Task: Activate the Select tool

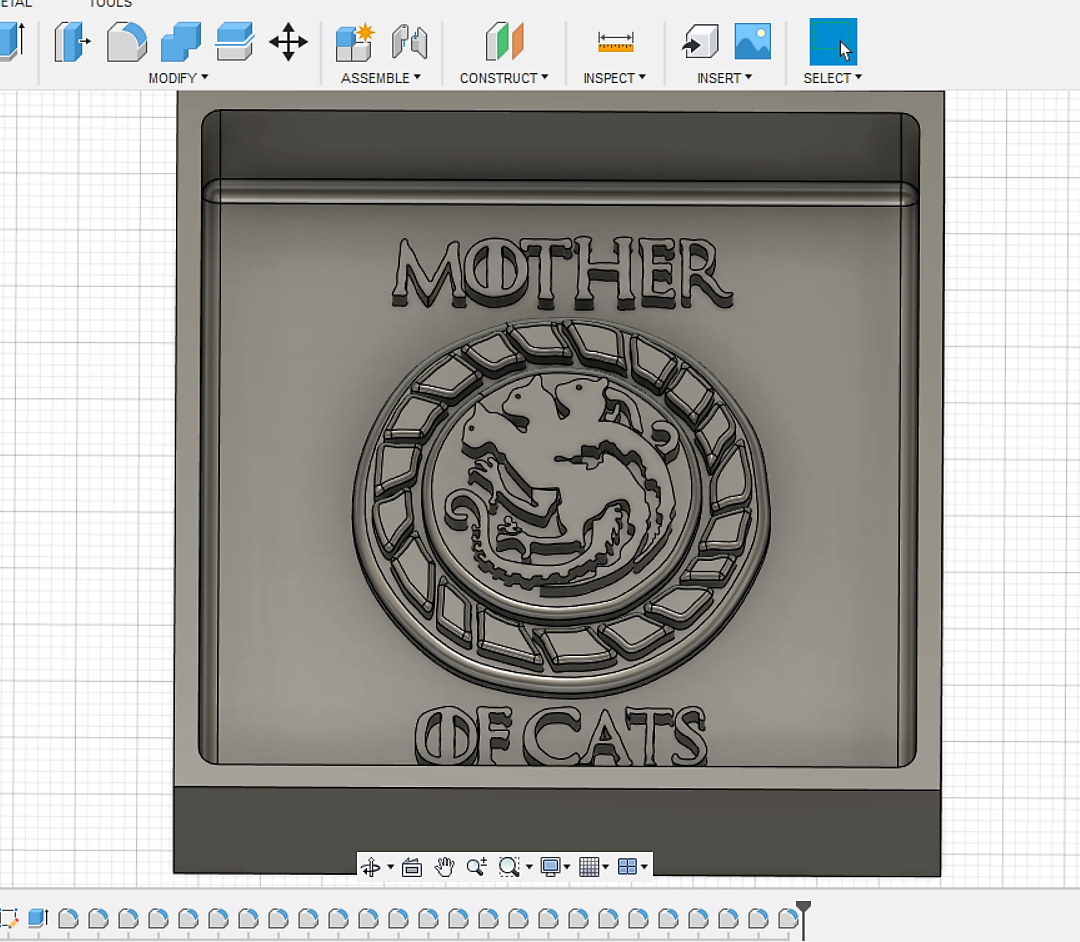Action: click(x=833, y=42)
